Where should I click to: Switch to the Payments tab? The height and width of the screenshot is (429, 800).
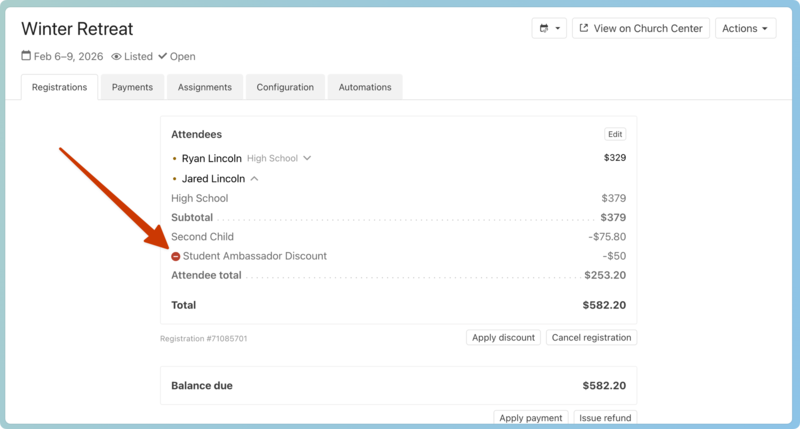pyautogui.click(x=132, y=88)
